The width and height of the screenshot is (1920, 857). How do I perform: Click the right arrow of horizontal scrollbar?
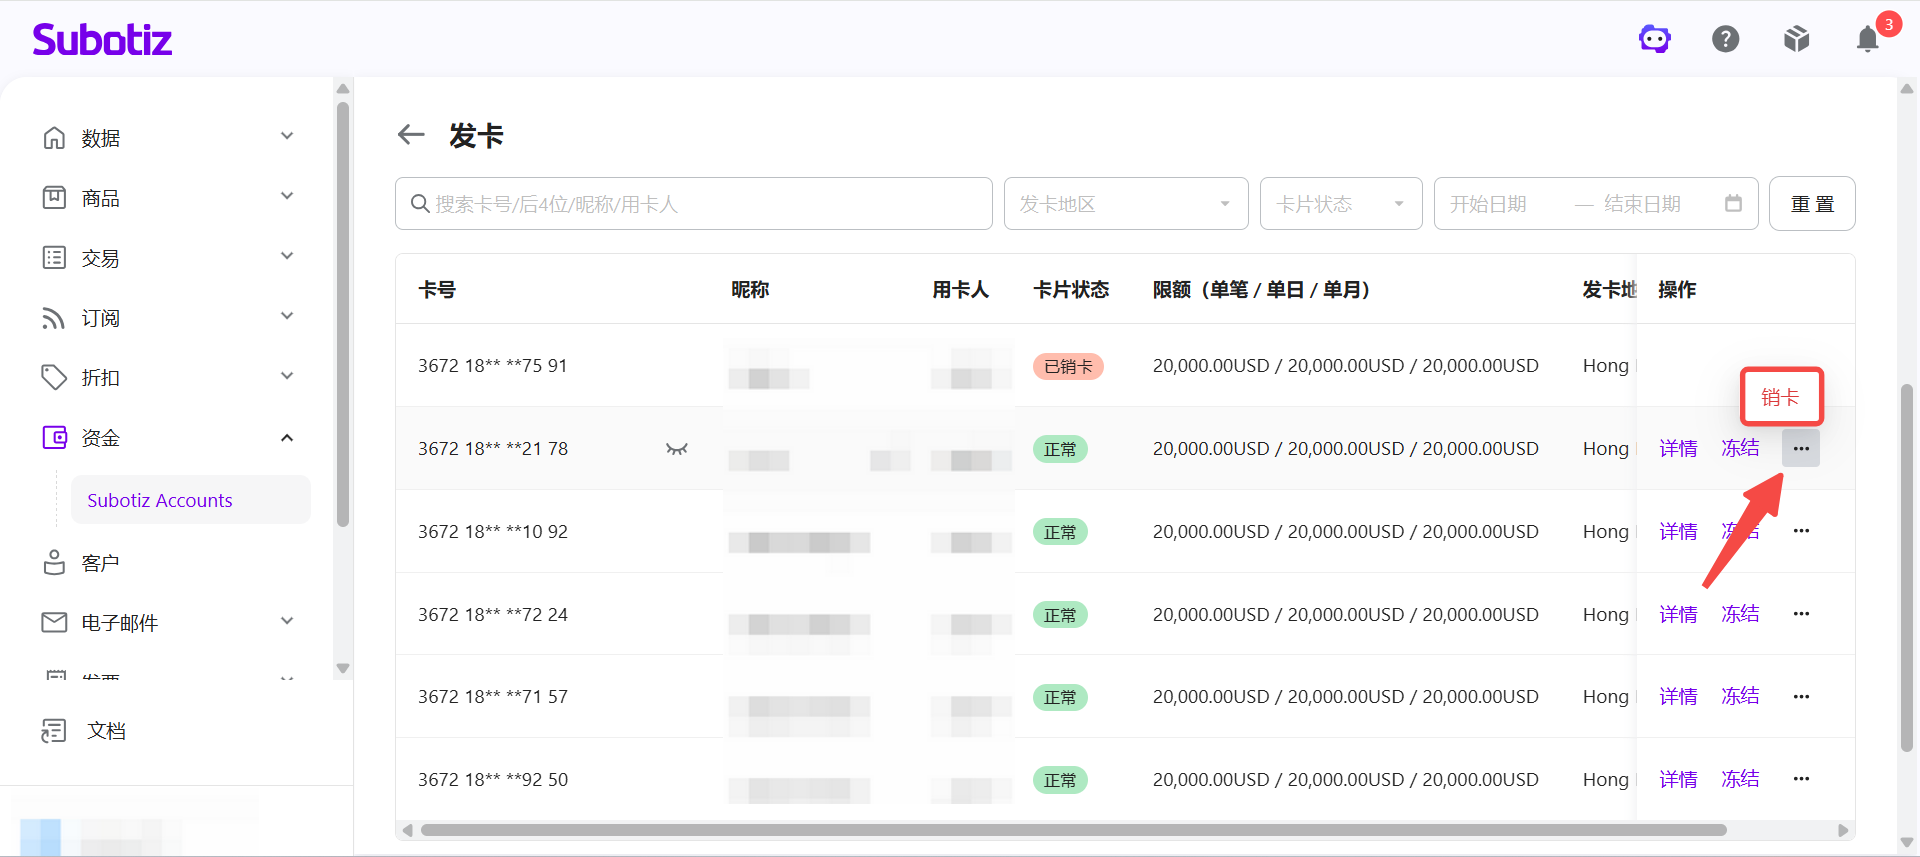[1843, 830]
